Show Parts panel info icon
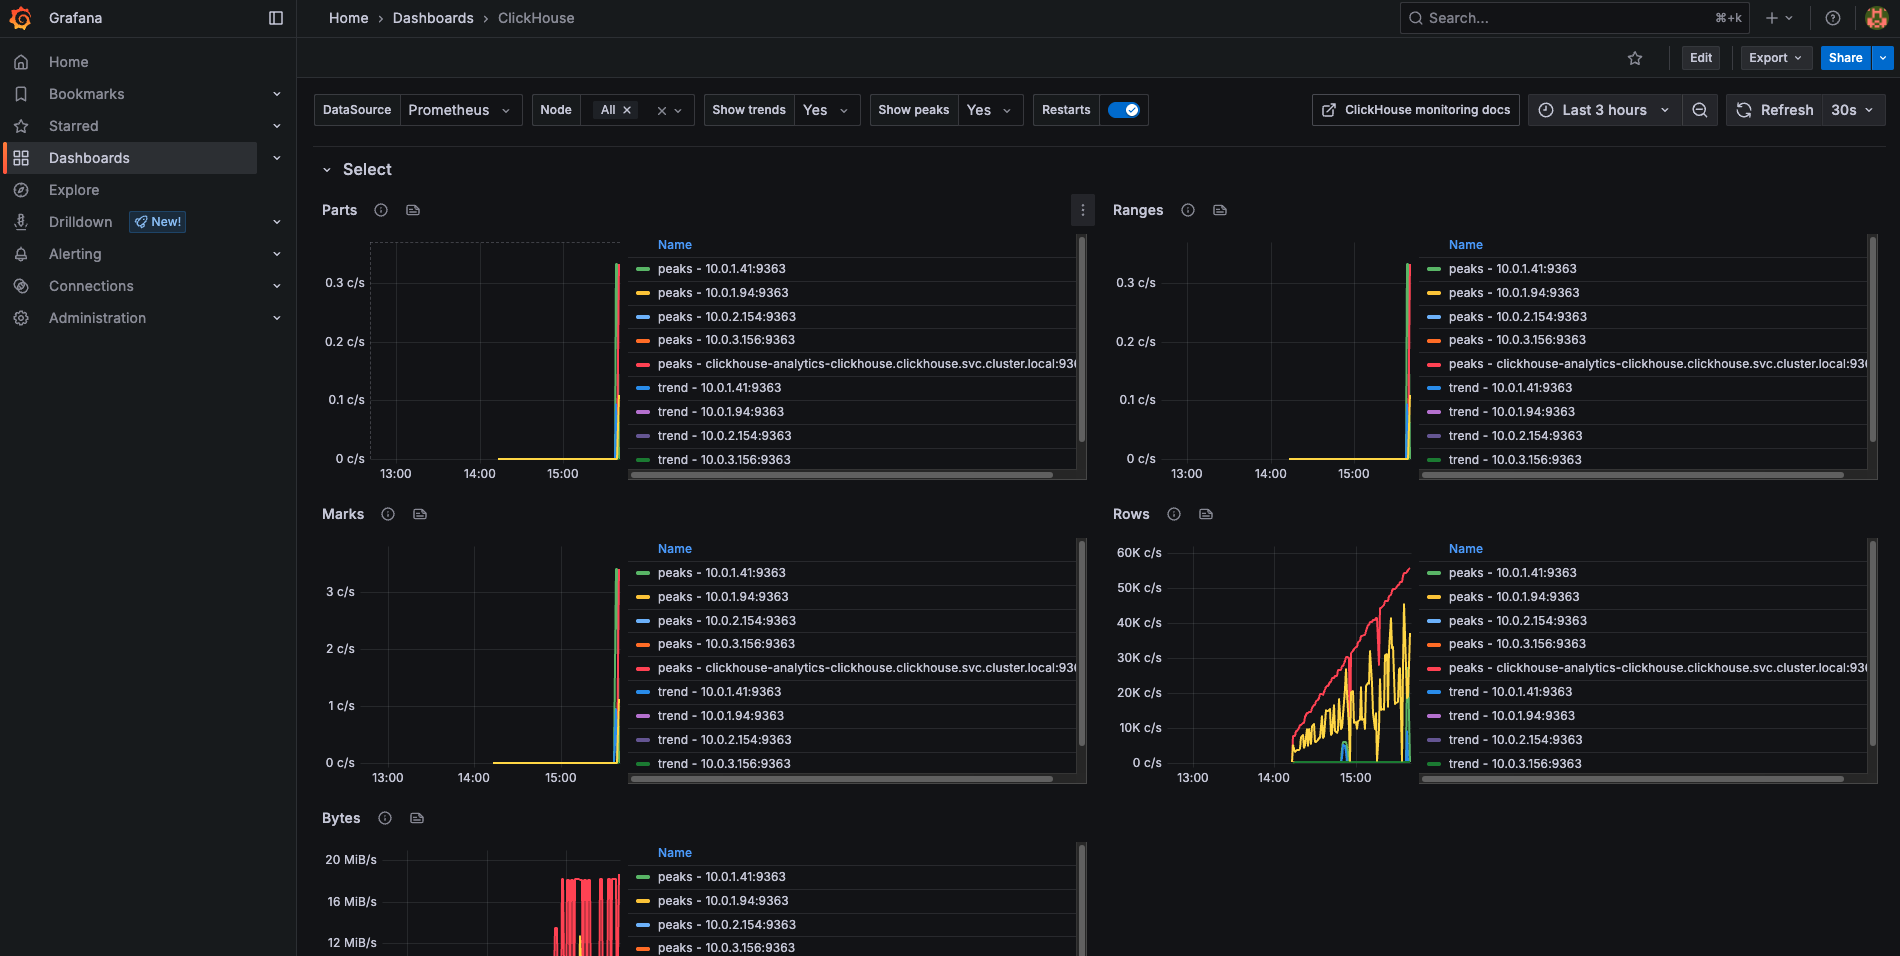This screenshot has width=1900, height=956. point(381,210)
